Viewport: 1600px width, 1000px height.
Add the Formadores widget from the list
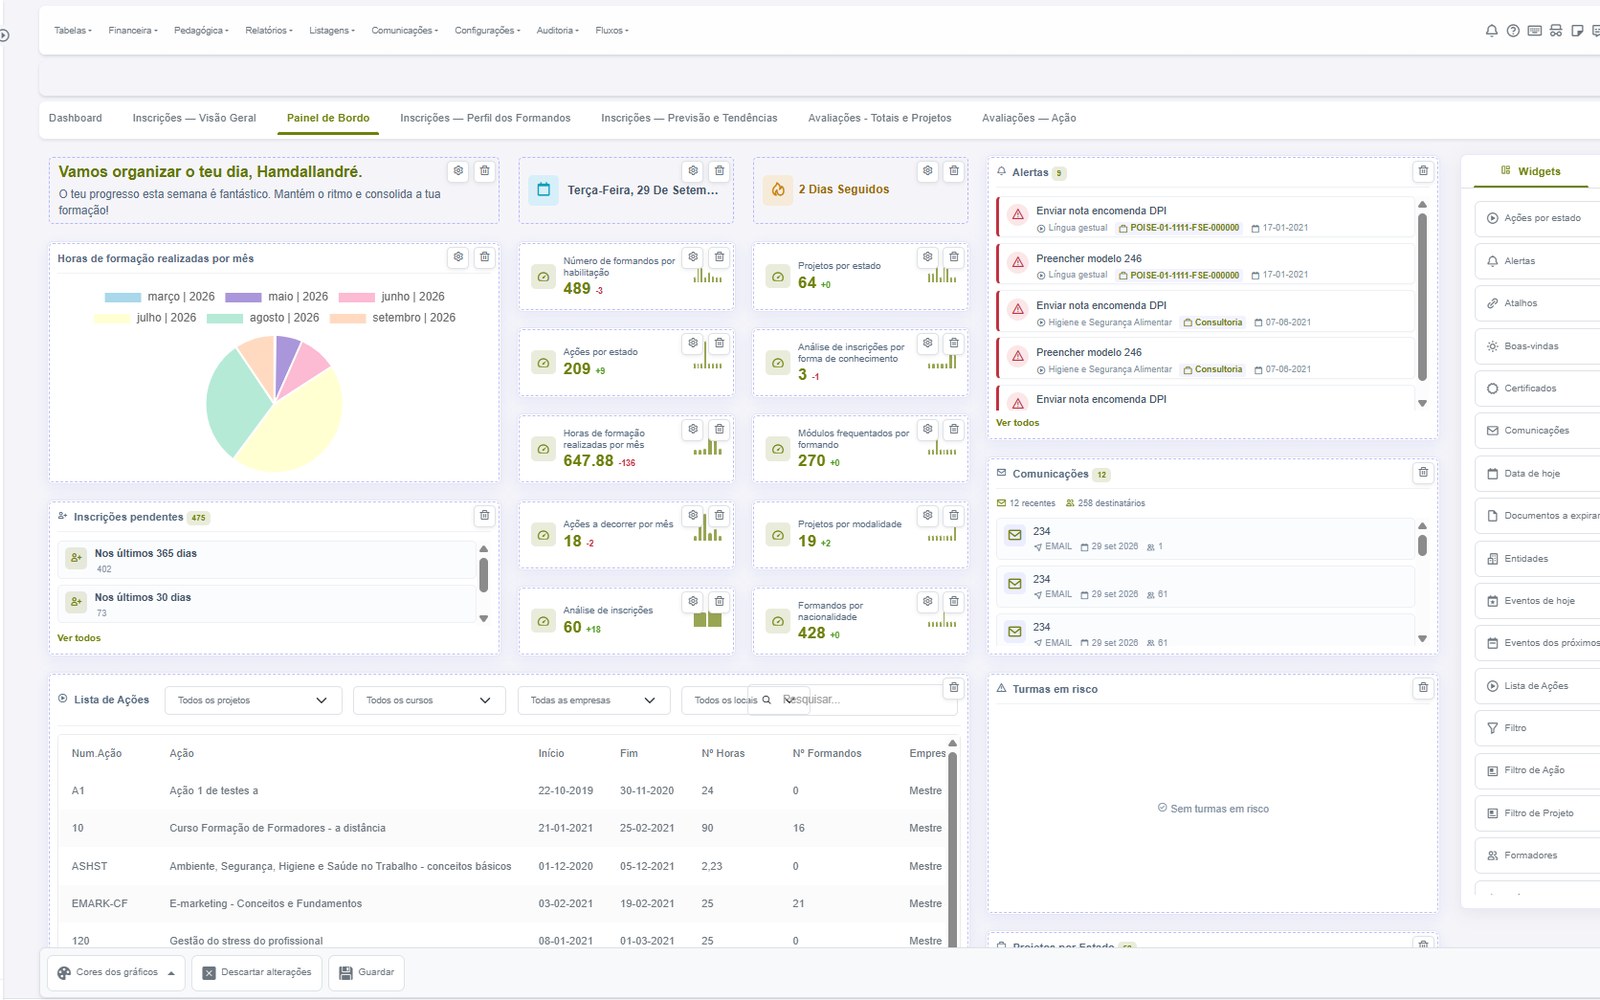click(x=1537, y=855)
